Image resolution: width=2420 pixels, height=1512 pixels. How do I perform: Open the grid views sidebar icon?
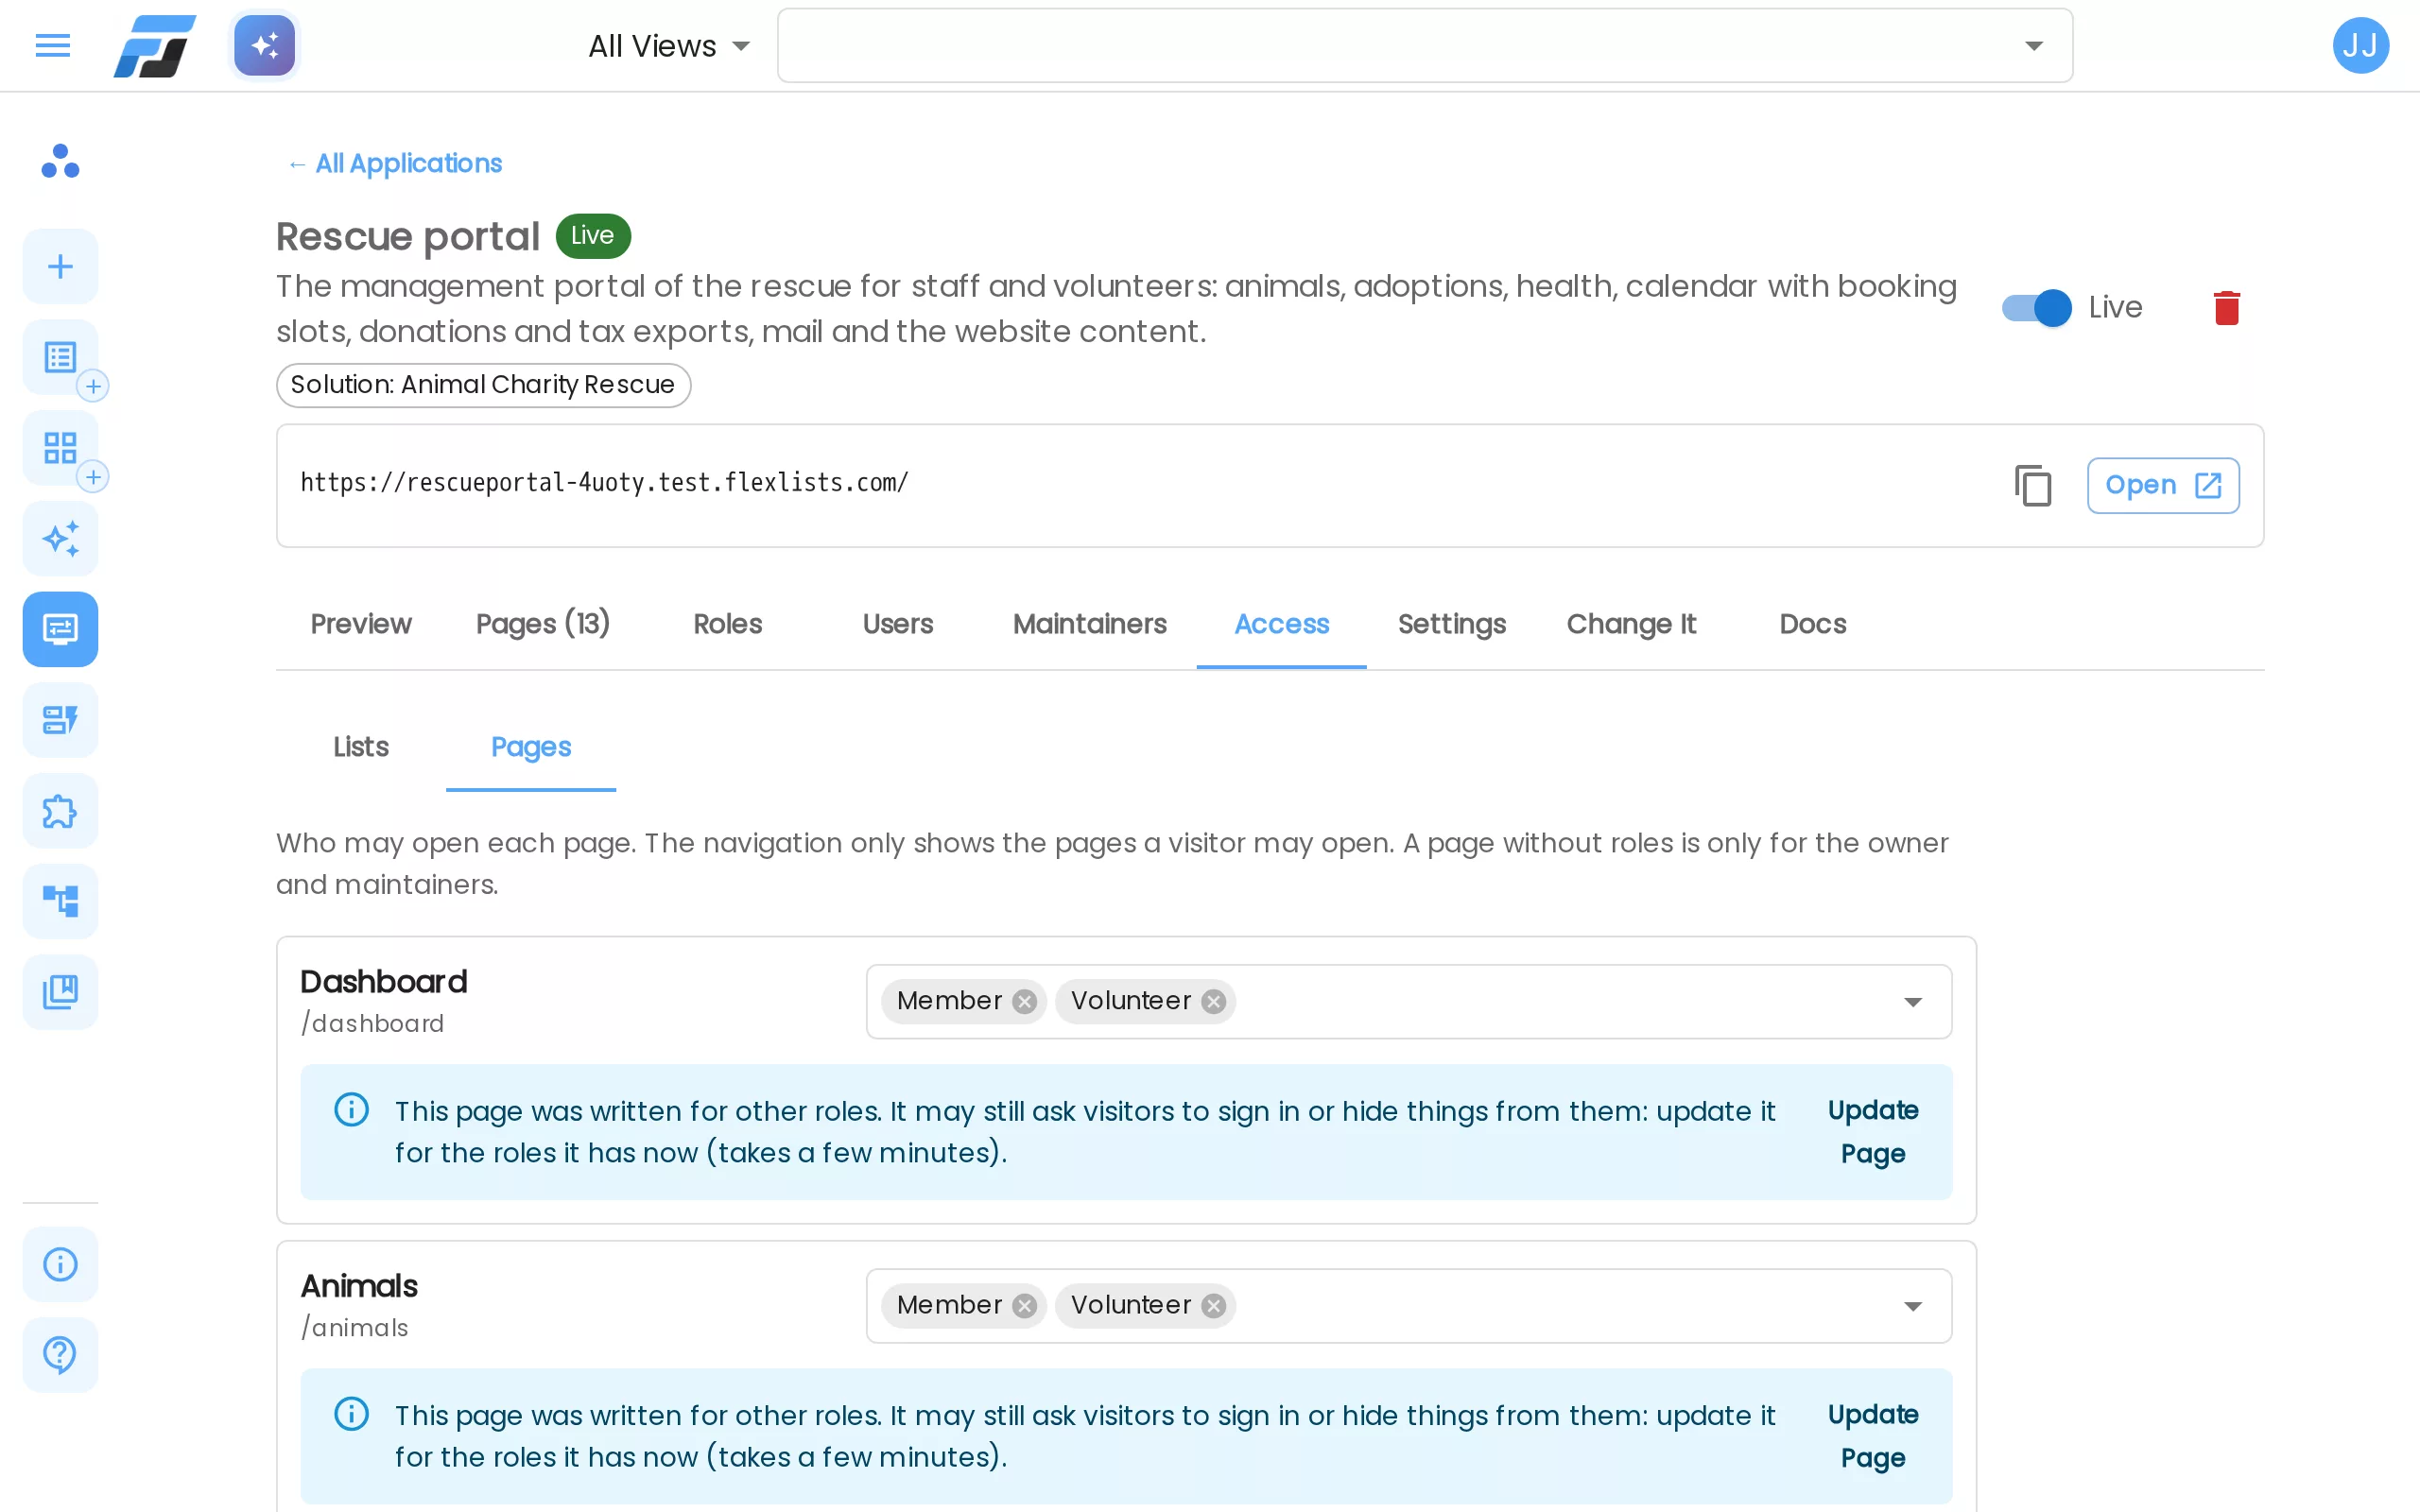[61, 448]
